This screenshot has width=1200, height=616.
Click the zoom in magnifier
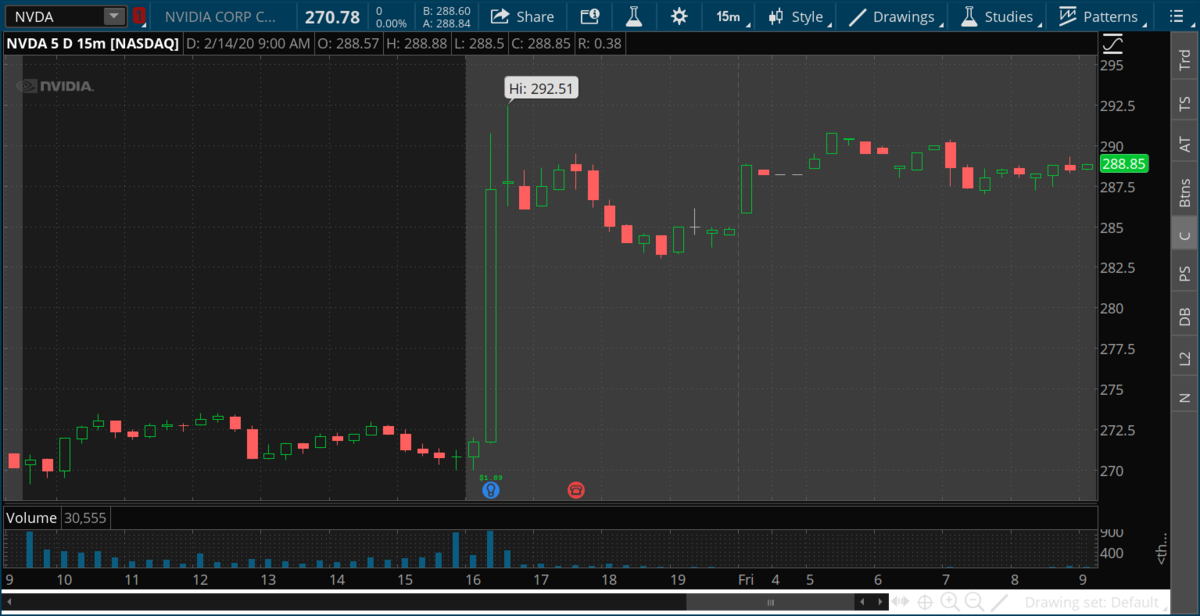(949, 602)
